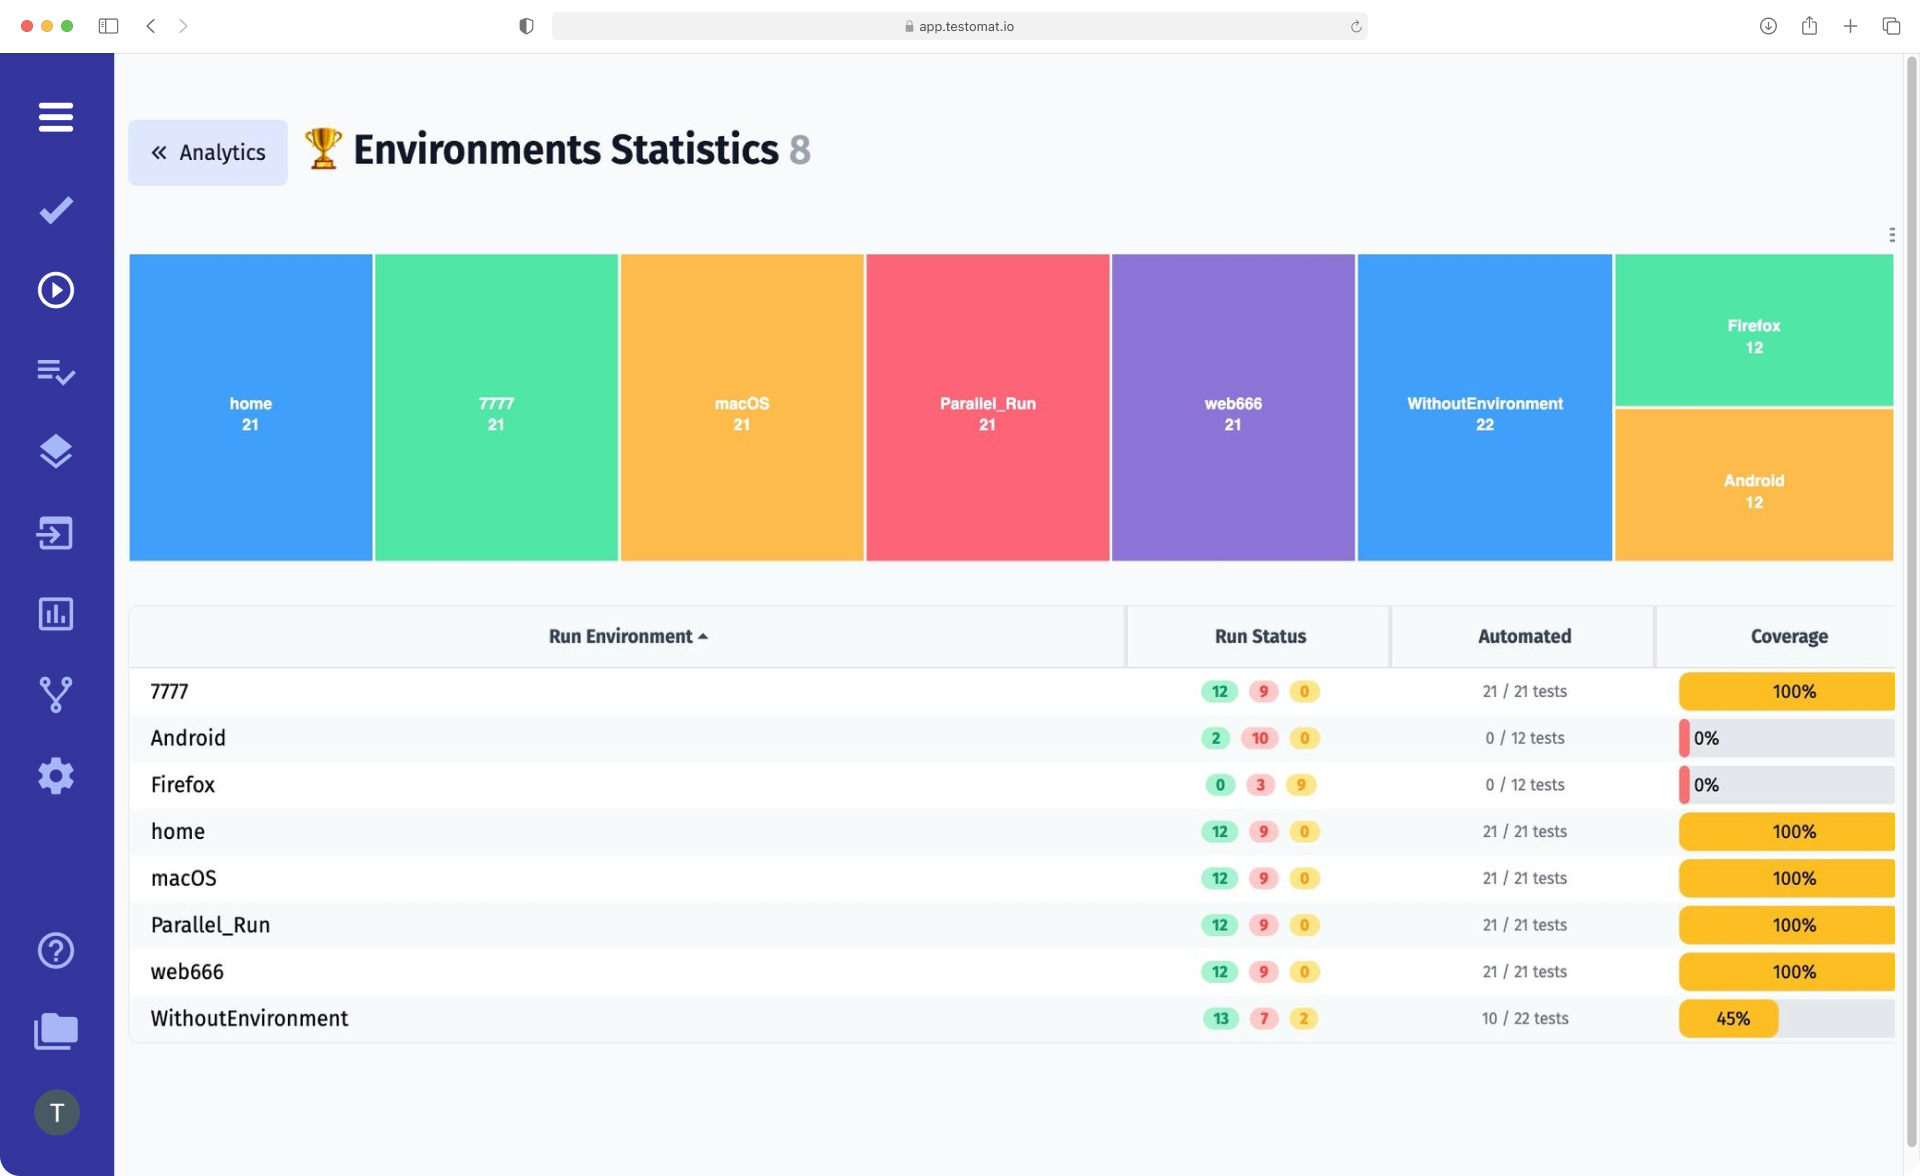Toggle sorting on the Run Environment column
This screenshot has height=1176, width=1920.
tap(627, 636)
